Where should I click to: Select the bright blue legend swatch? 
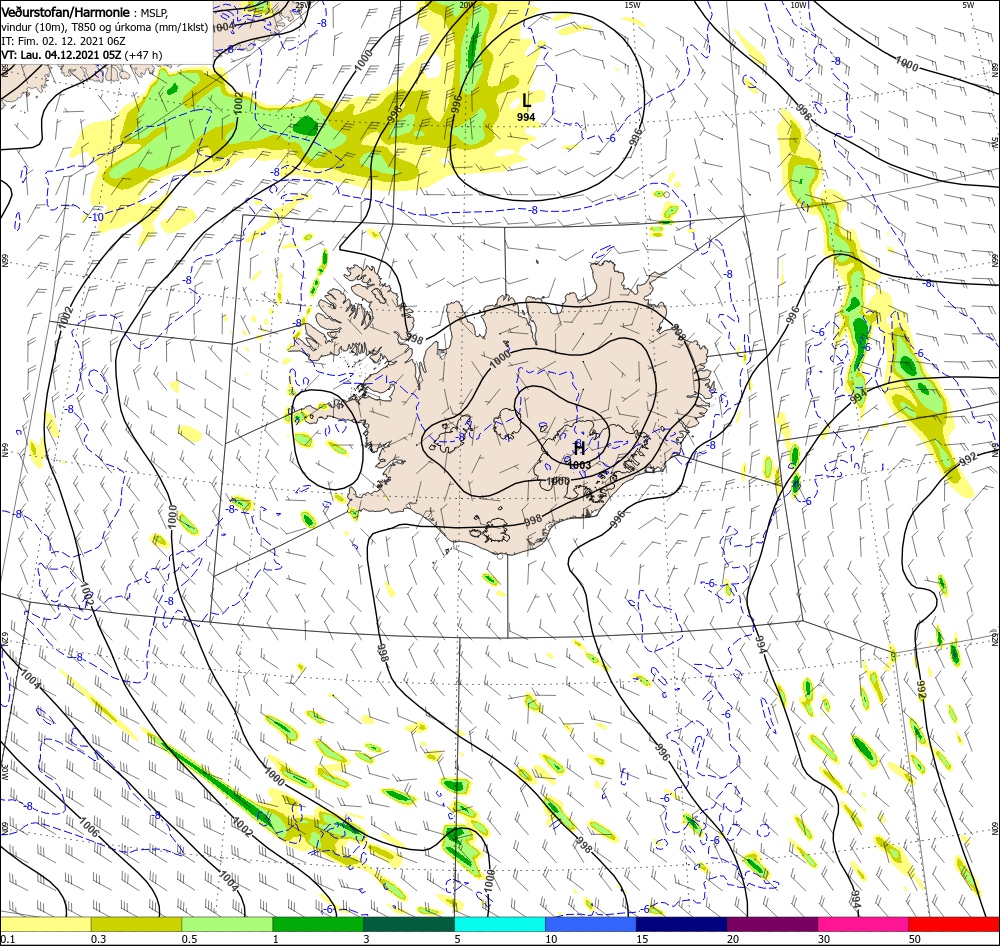pos(591,924)
